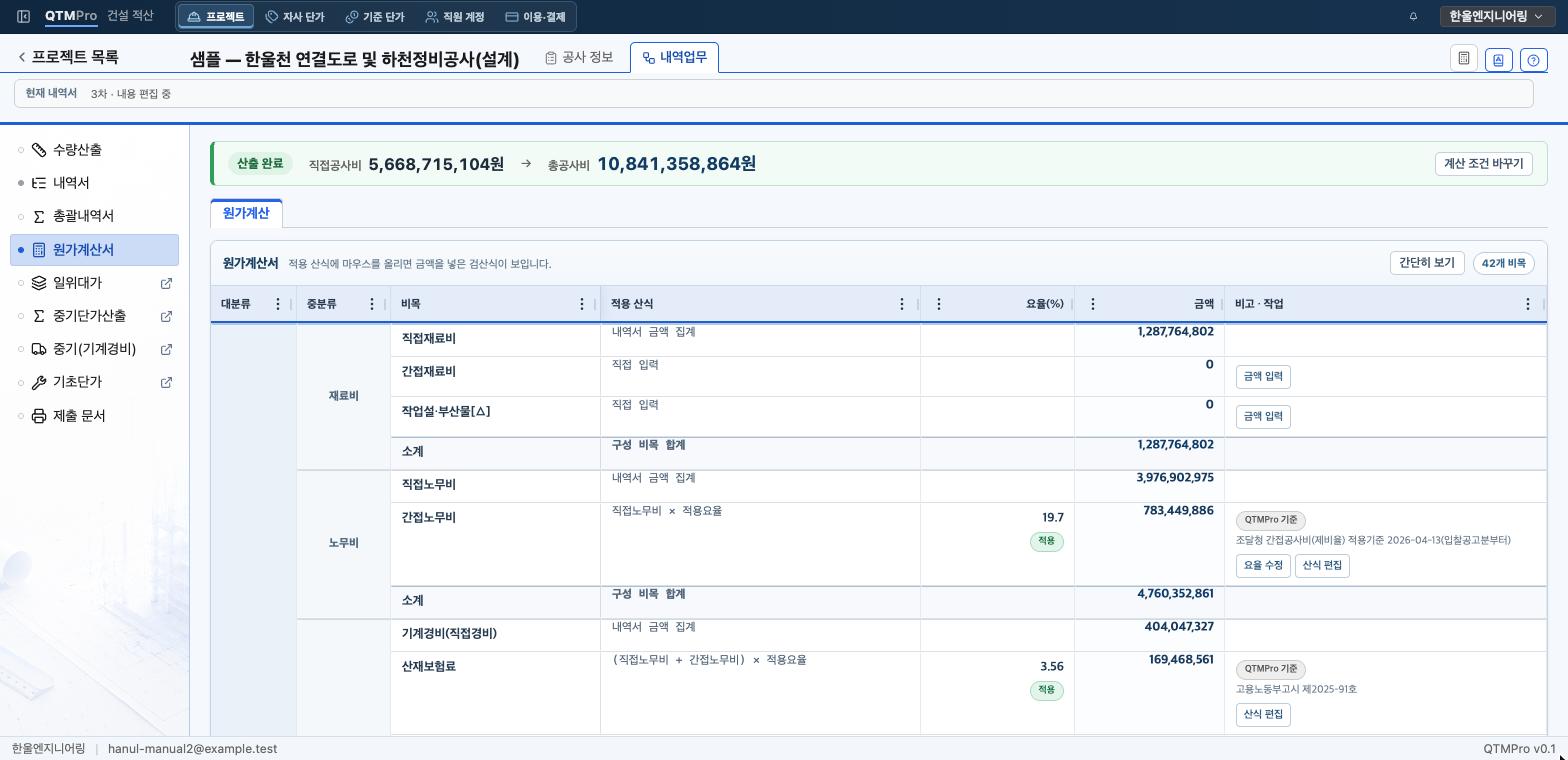The width and height of the screenshot is (1568, 760).
Task: Collapse the sidebar panel toggle icon
Action: (x=23, y=17)
